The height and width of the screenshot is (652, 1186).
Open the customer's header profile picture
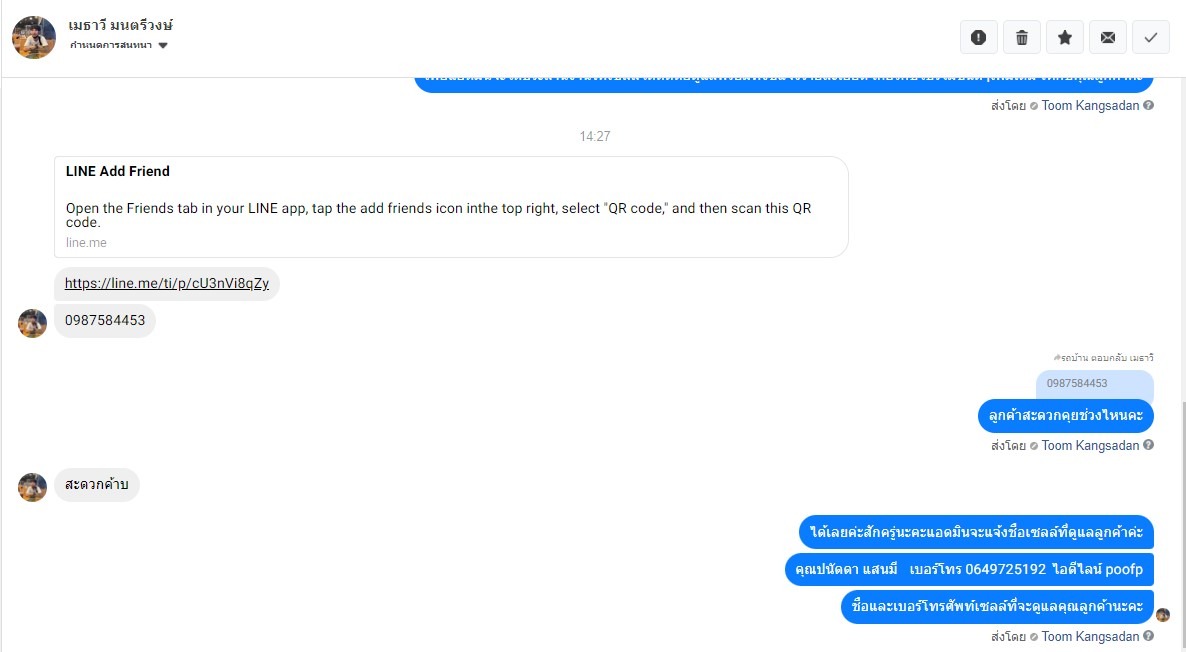pyautogui.click(x=34, y=37)
